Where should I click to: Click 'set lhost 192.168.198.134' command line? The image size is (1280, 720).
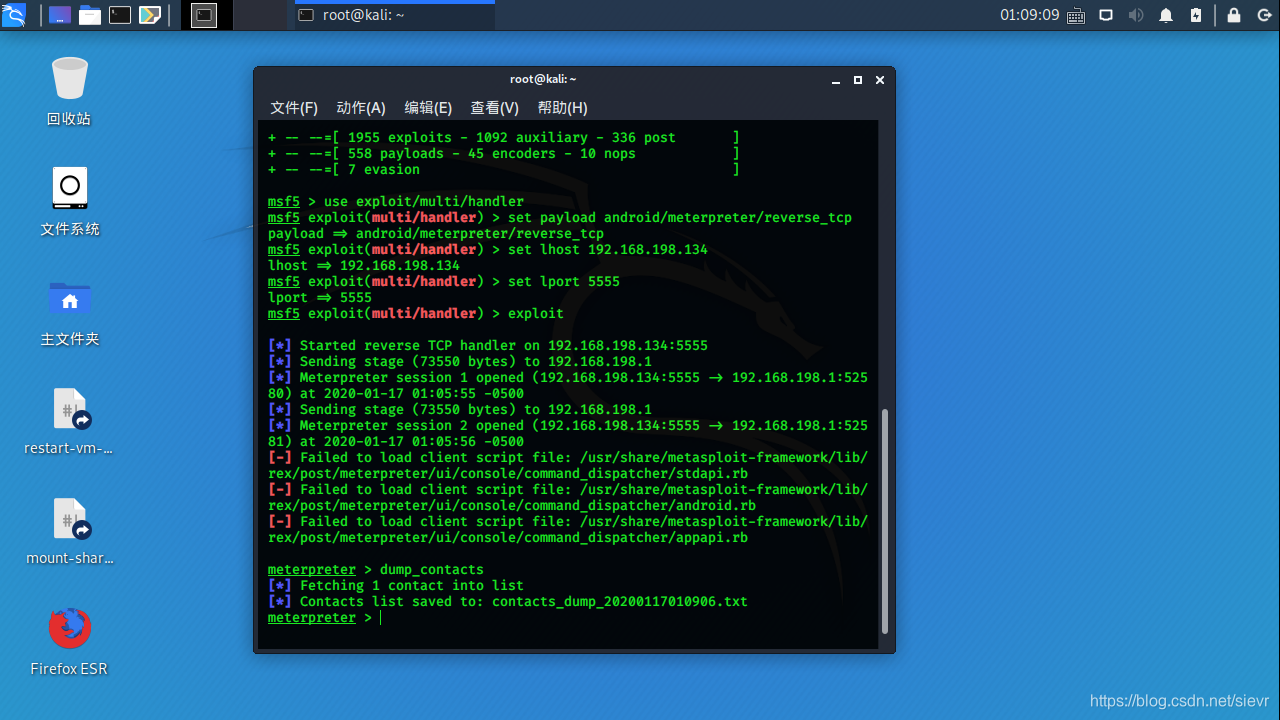pyautogui.click(x=488, y=250)
